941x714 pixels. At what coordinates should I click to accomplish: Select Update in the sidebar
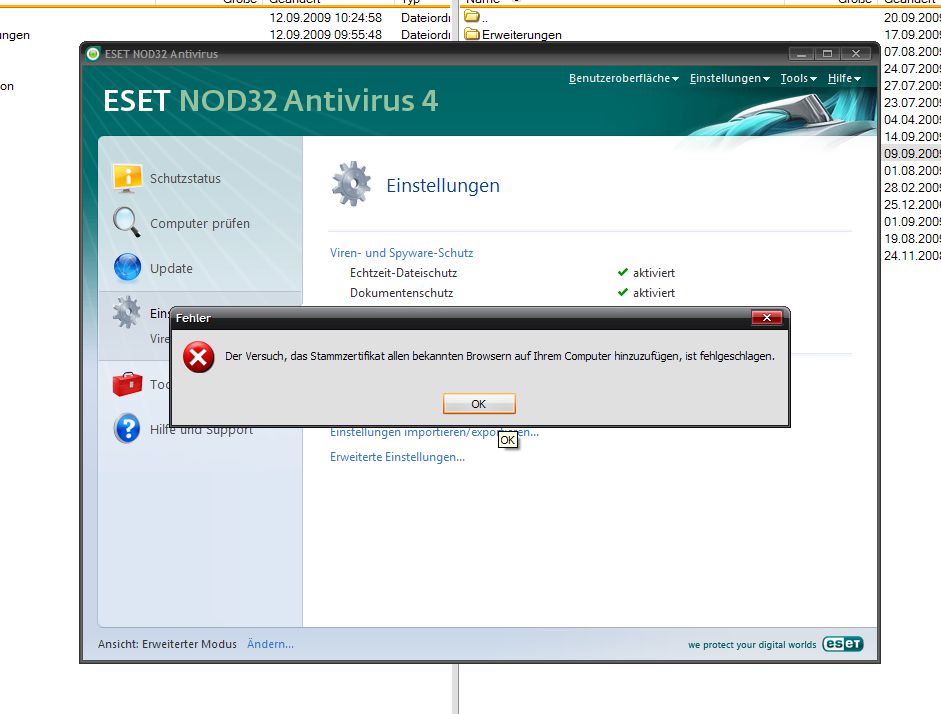click(x=171, y=268)
